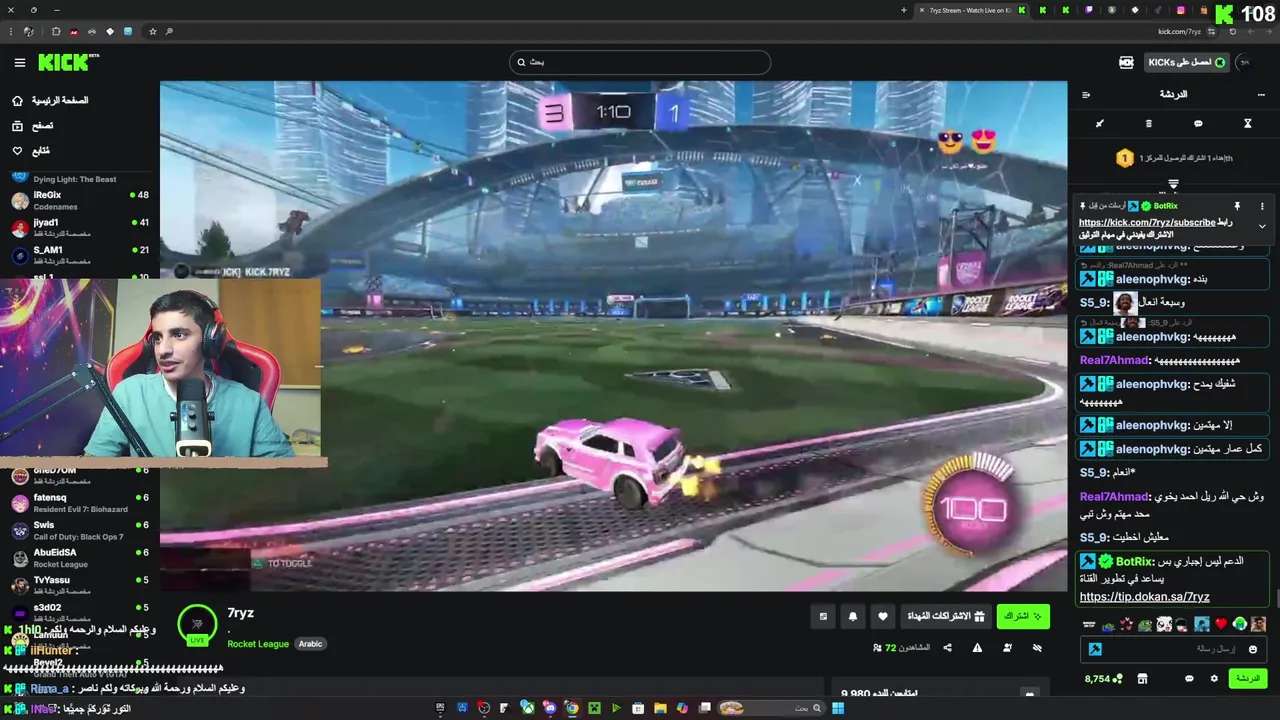Open Swis channel in sidebar
This screenshot has height=720, width=1280.
80,530
